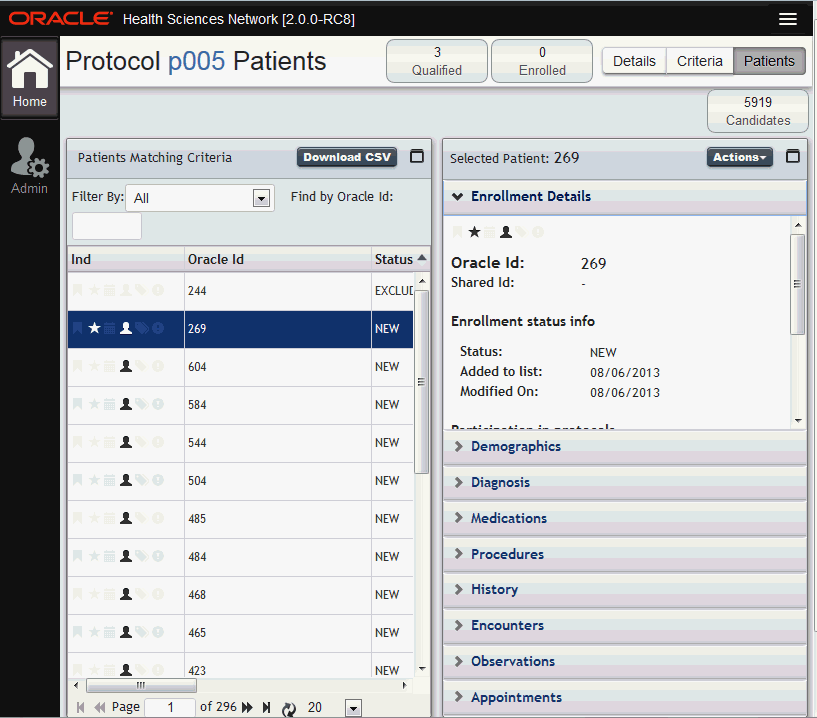817x718 pixels.
Task: Click alert indicator on patient 269 row
Action: point(158,328)
